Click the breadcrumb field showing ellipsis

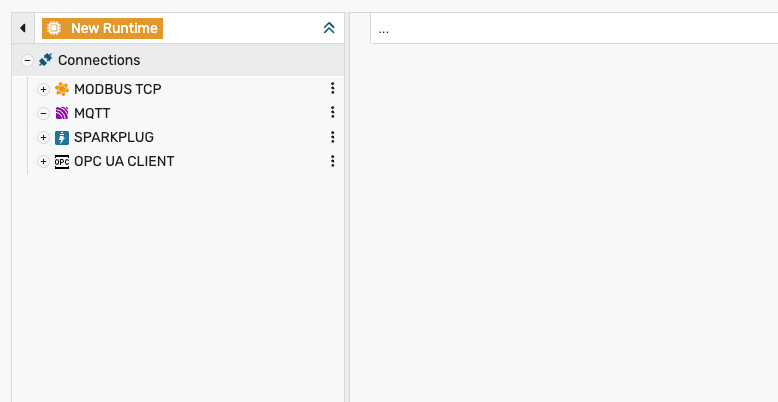(570, 29)
